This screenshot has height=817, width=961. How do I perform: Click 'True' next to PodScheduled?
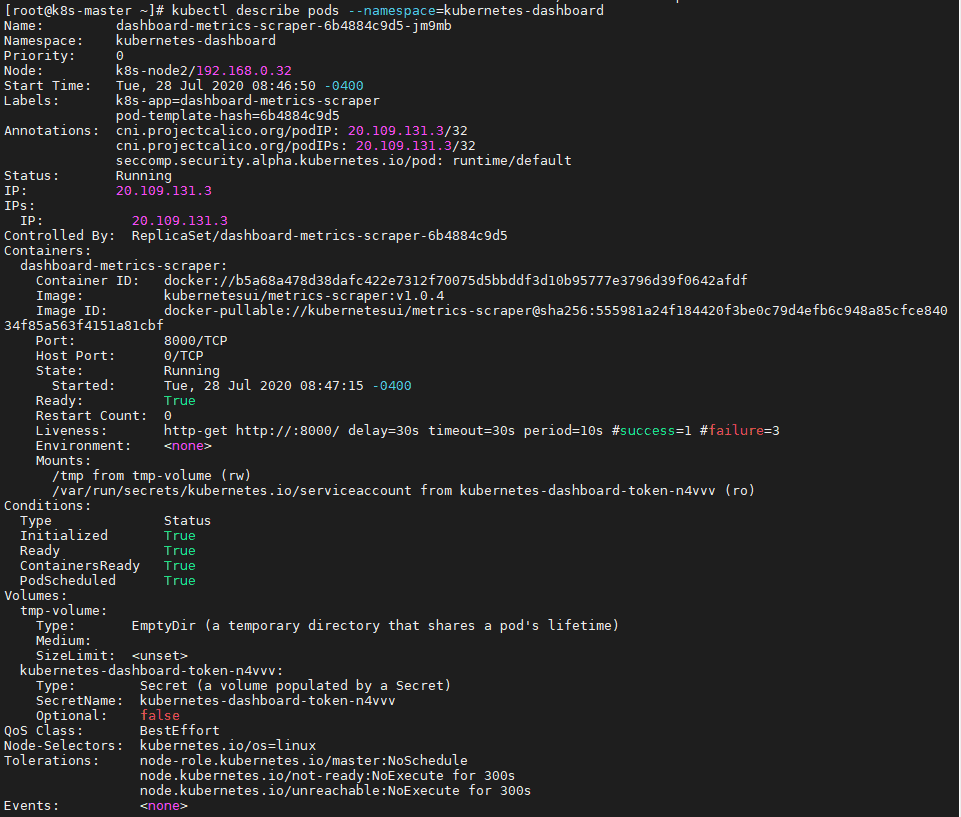click(x=180, y=581)
